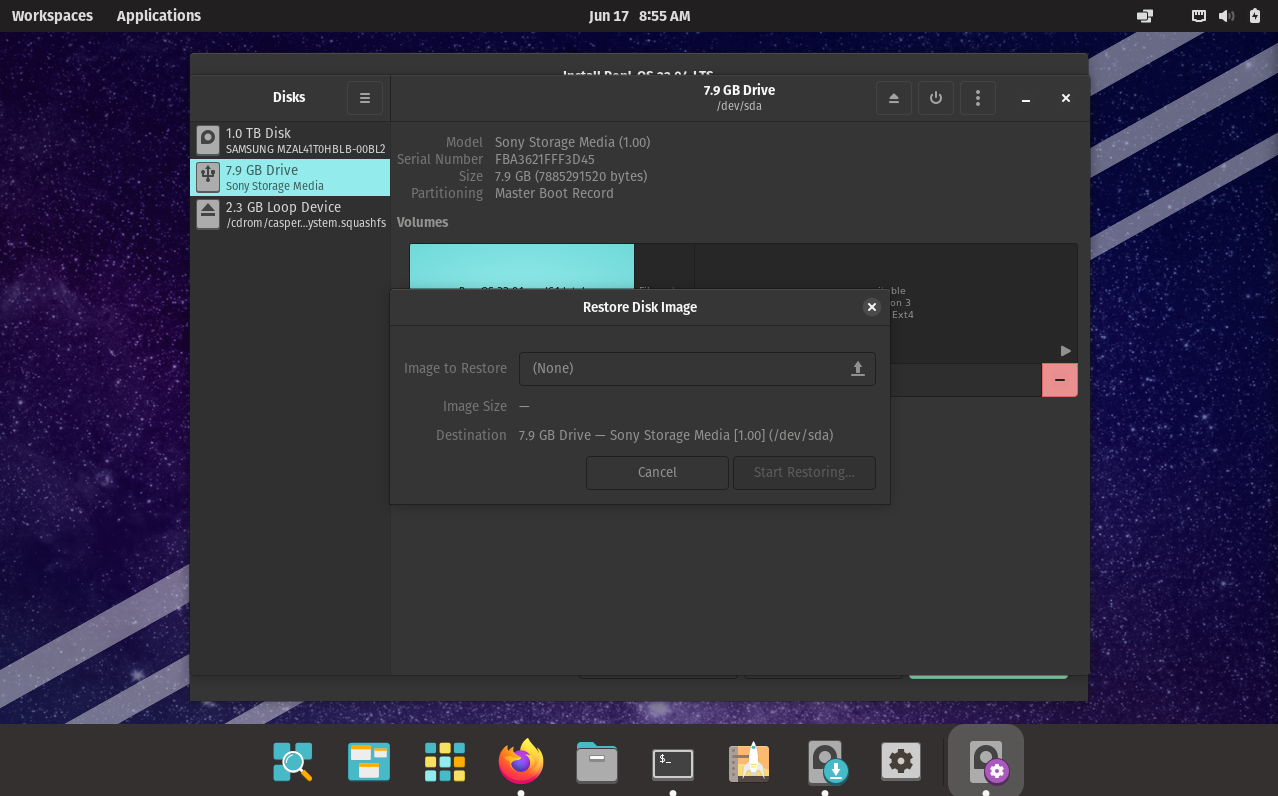Click the volume icon in the tray

(x=1227, y=16)
